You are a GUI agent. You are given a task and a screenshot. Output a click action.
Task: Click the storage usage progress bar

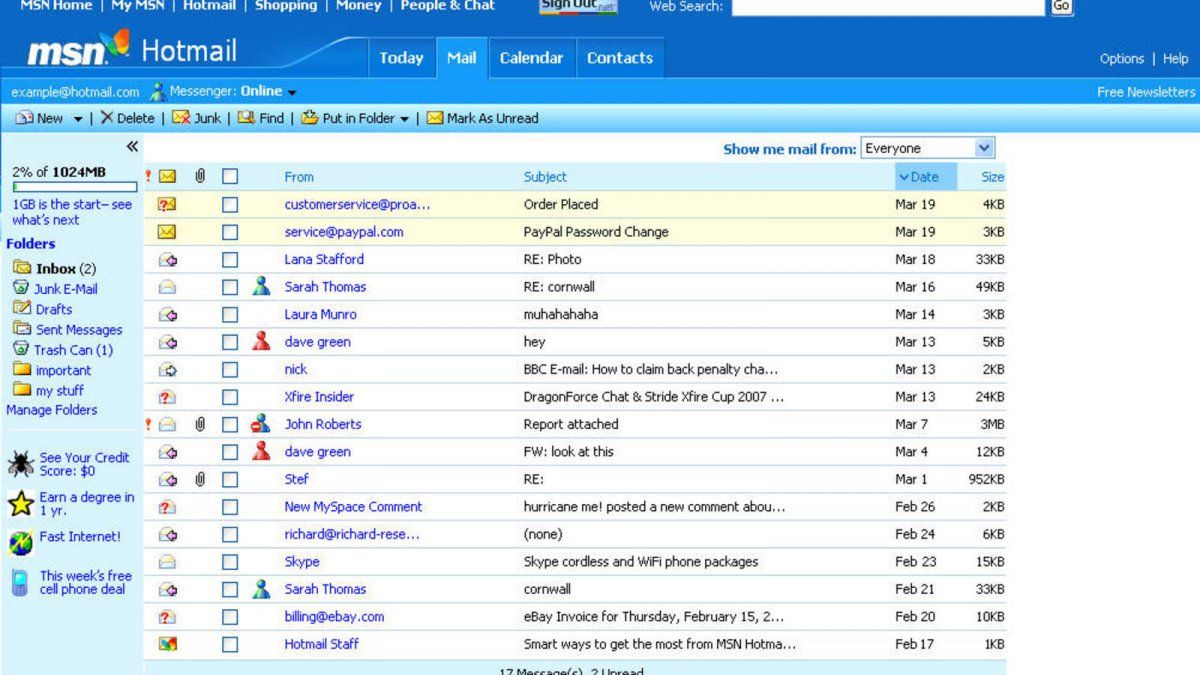click(x=75, y=187)
